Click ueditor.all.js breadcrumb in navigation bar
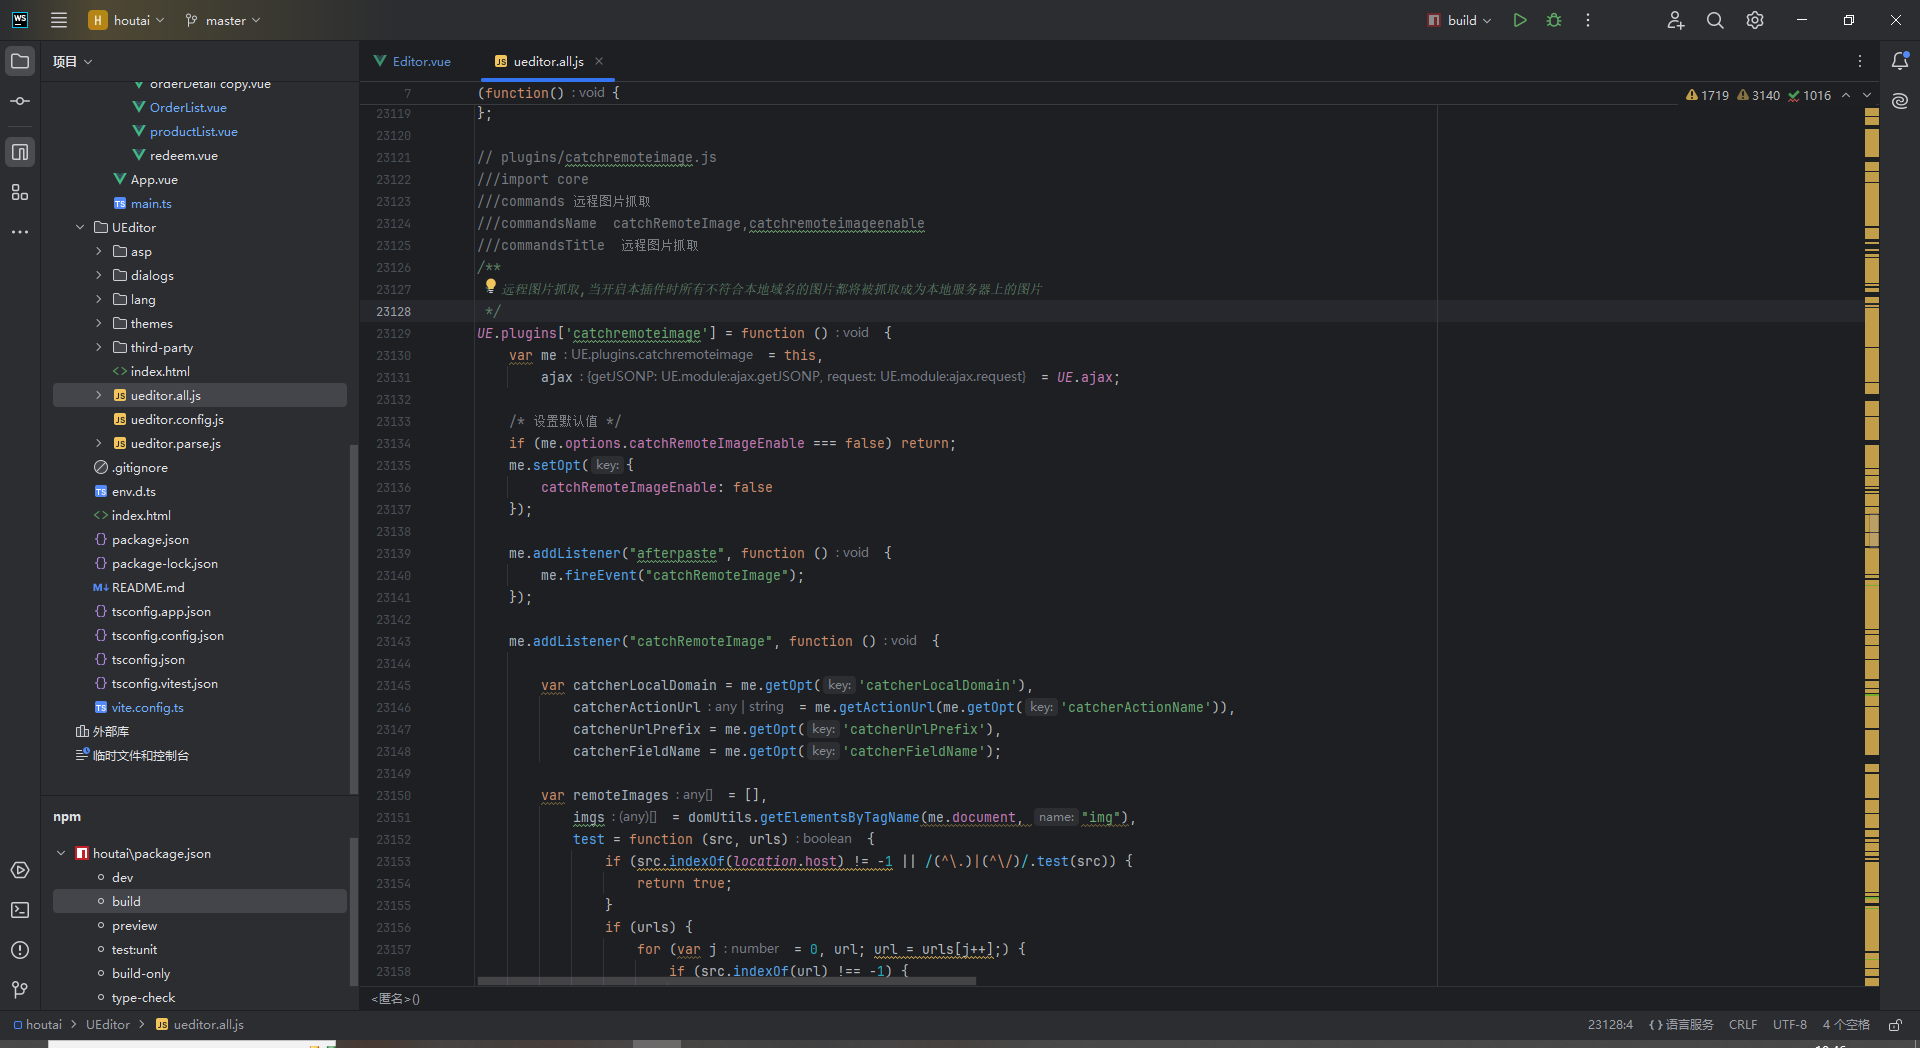This screenshot has height=1048, width=1920. (200, 1025)
